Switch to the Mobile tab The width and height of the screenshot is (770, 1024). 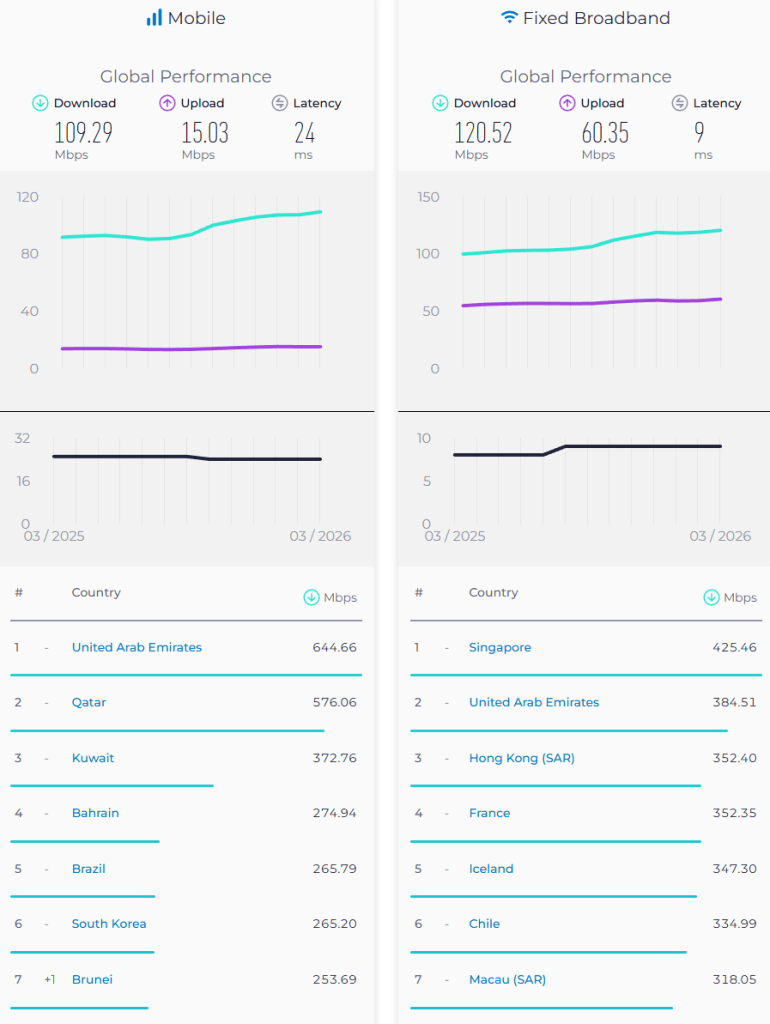coord(185,17)
